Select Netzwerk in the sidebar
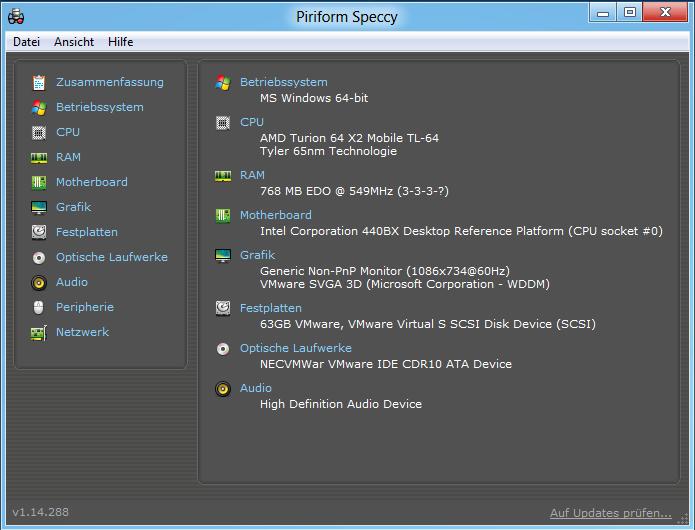This screenshot has width=695, height=530. click(x=82, y=332)
